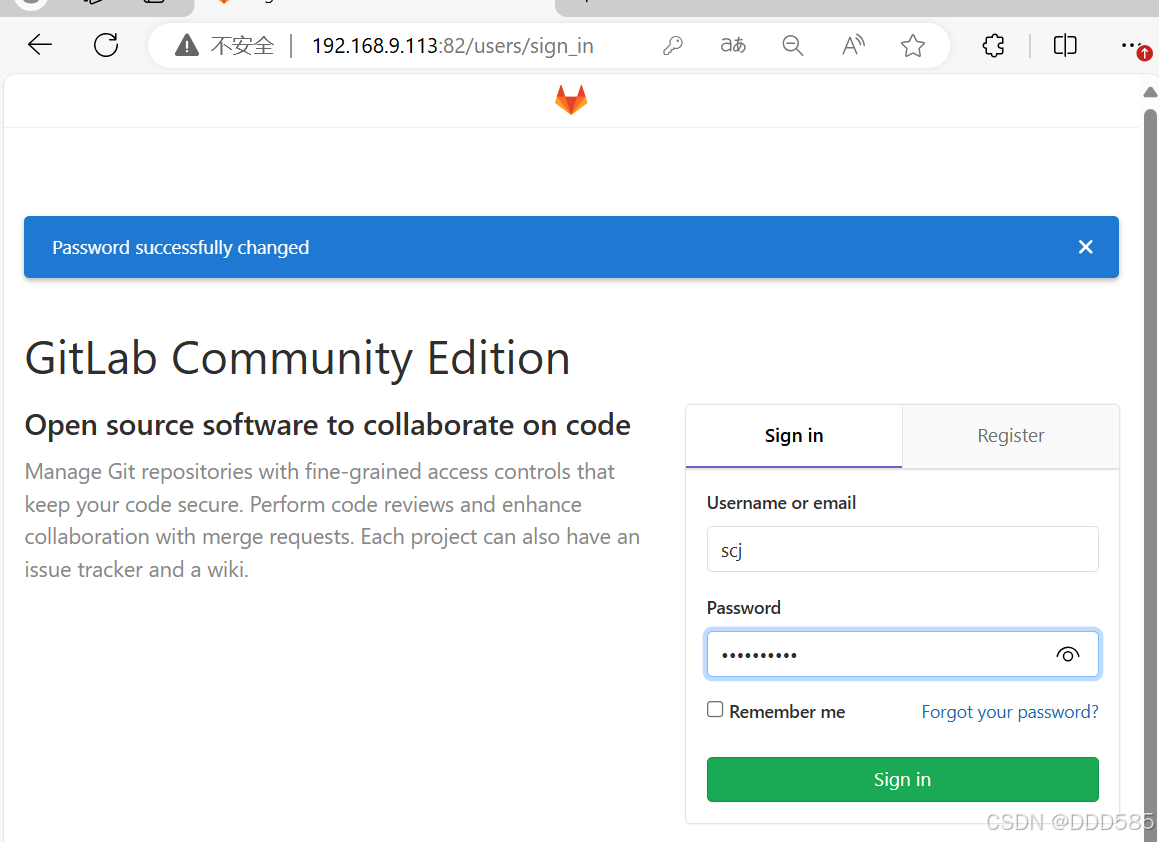Open the Forgot your password link

tap(1010, 712)
